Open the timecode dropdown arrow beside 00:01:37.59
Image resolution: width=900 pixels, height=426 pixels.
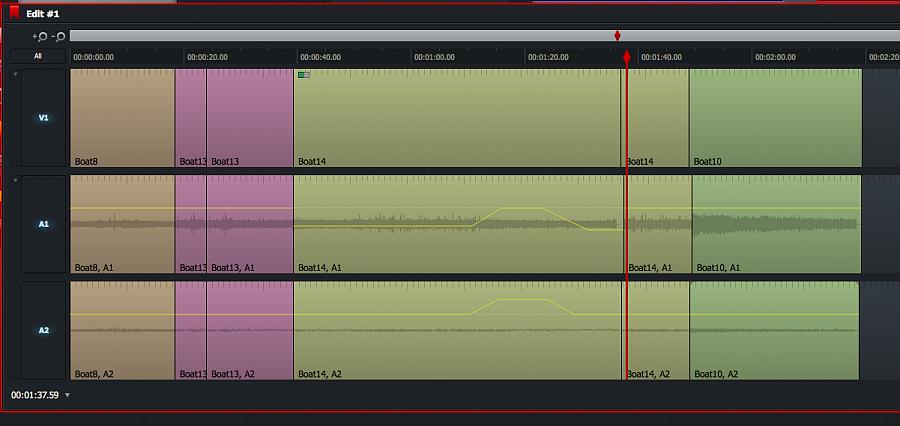point(67,396)
